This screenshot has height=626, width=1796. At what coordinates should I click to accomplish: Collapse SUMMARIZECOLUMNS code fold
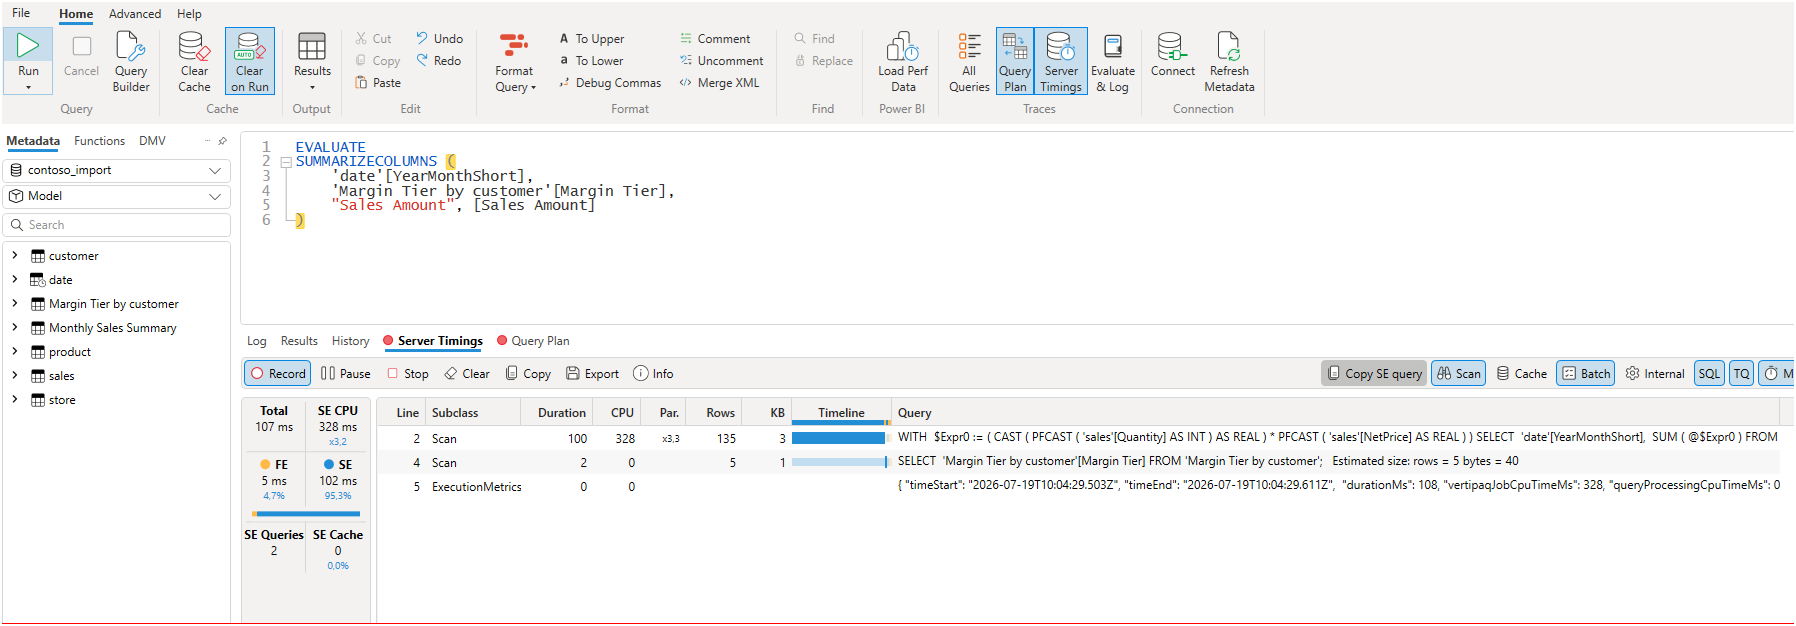(x=286, y=162)
